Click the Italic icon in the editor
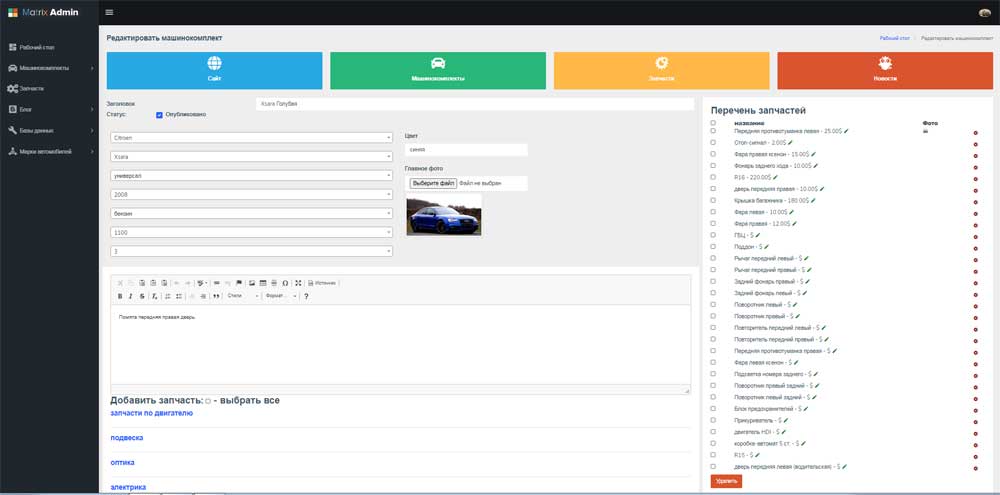Image resolution: width=1000 pixels, height=495 pixels. click(x=131, y=296)
